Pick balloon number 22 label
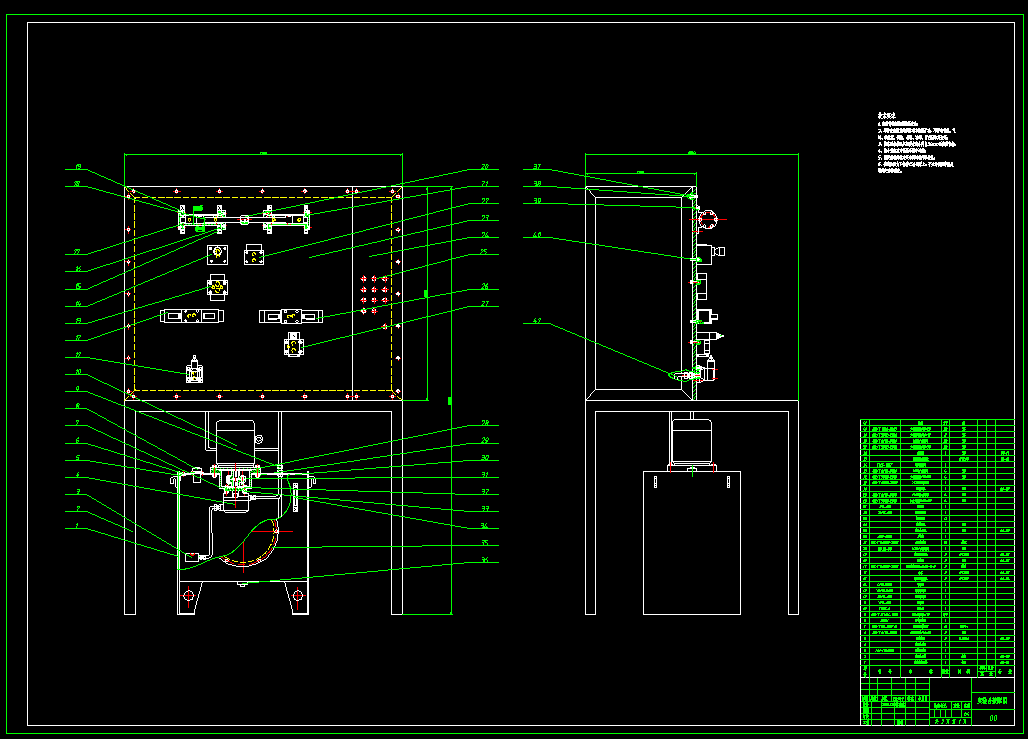 (x=485, y=201)
